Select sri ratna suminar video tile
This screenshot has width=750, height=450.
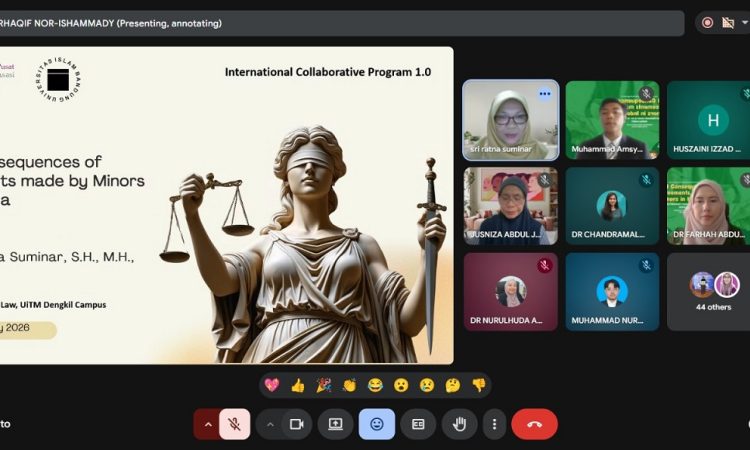pos(511,120)
